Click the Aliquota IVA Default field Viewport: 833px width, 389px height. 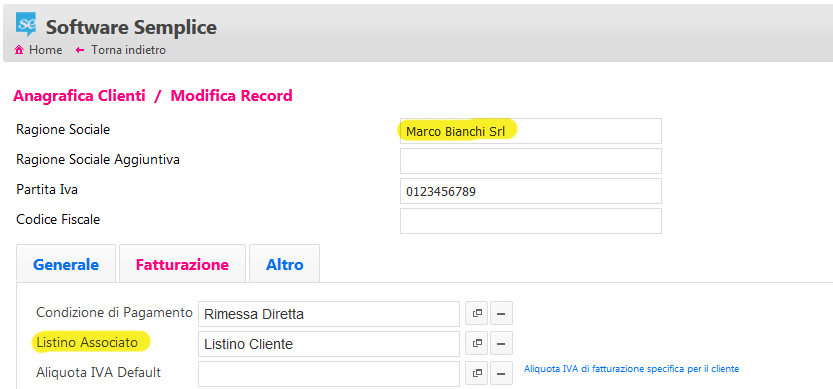click(329, 374)
